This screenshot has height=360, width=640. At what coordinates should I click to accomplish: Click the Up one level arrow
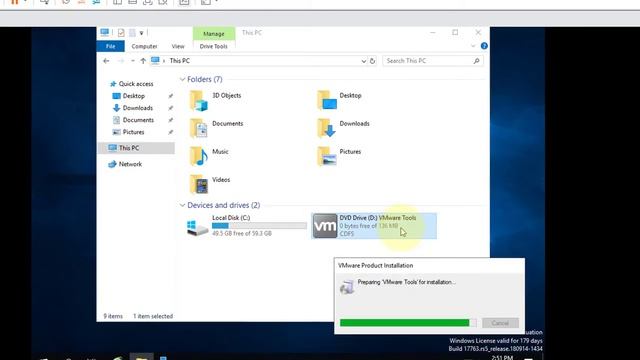click(143, 61)
